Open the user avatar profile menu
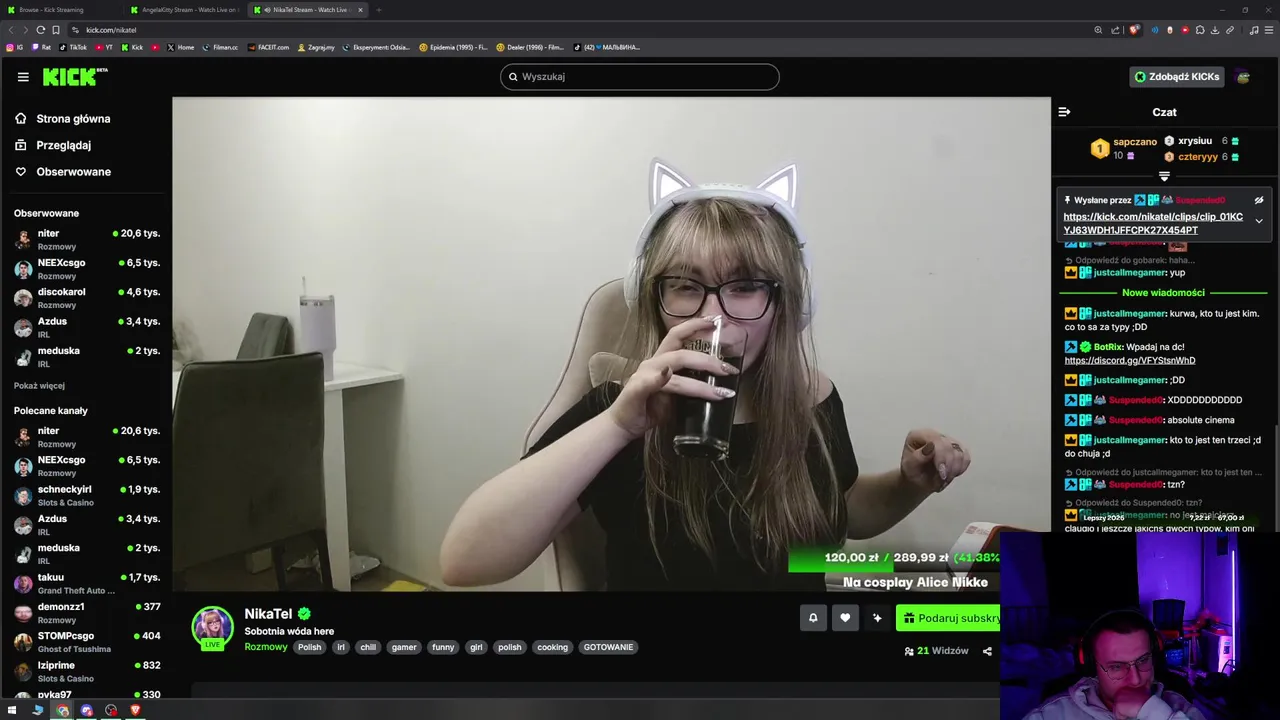 click(x=1243, y=77)
